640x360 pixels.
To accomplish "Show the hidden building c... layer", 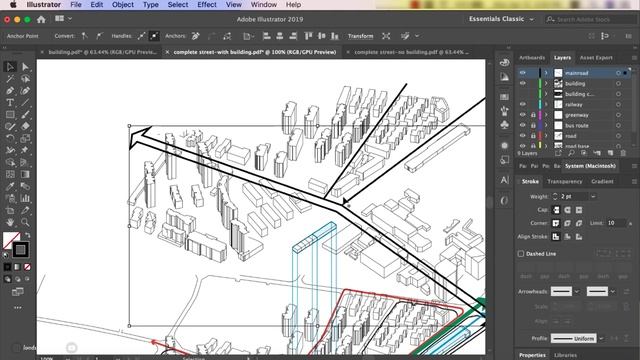I will point(522,94).
